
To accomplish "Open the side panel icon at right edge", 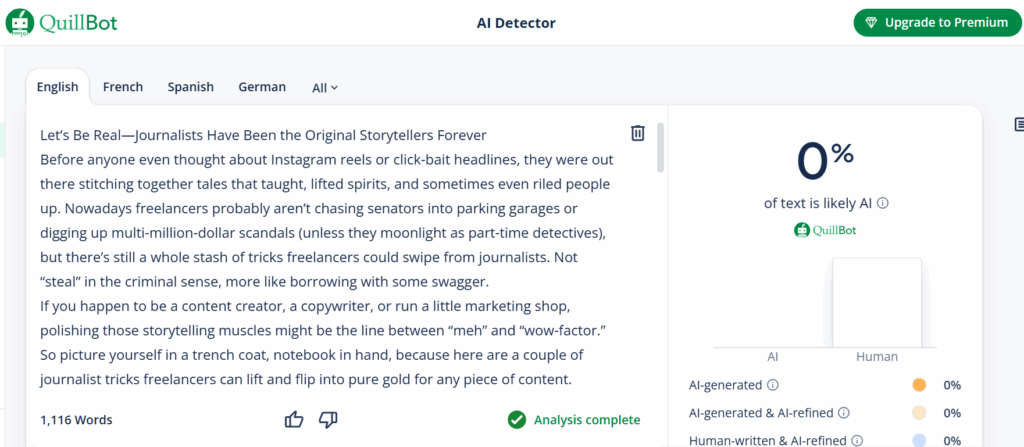I will coord(1019,124).
